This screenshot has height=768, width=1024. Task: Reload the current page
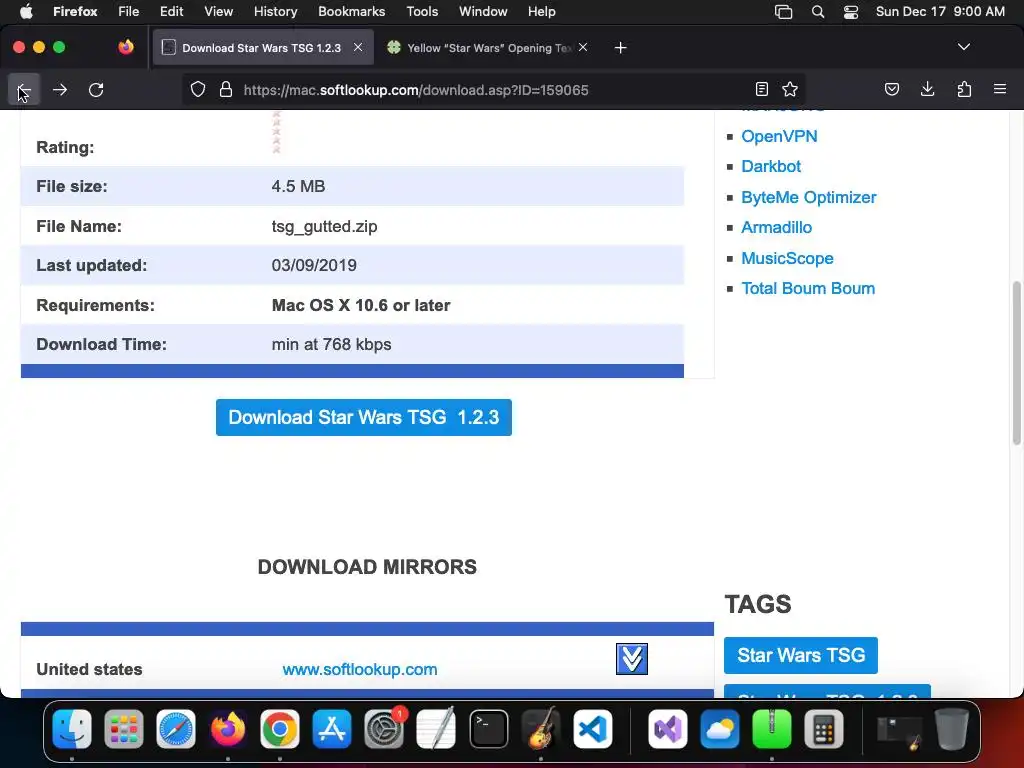click(96, 89)
